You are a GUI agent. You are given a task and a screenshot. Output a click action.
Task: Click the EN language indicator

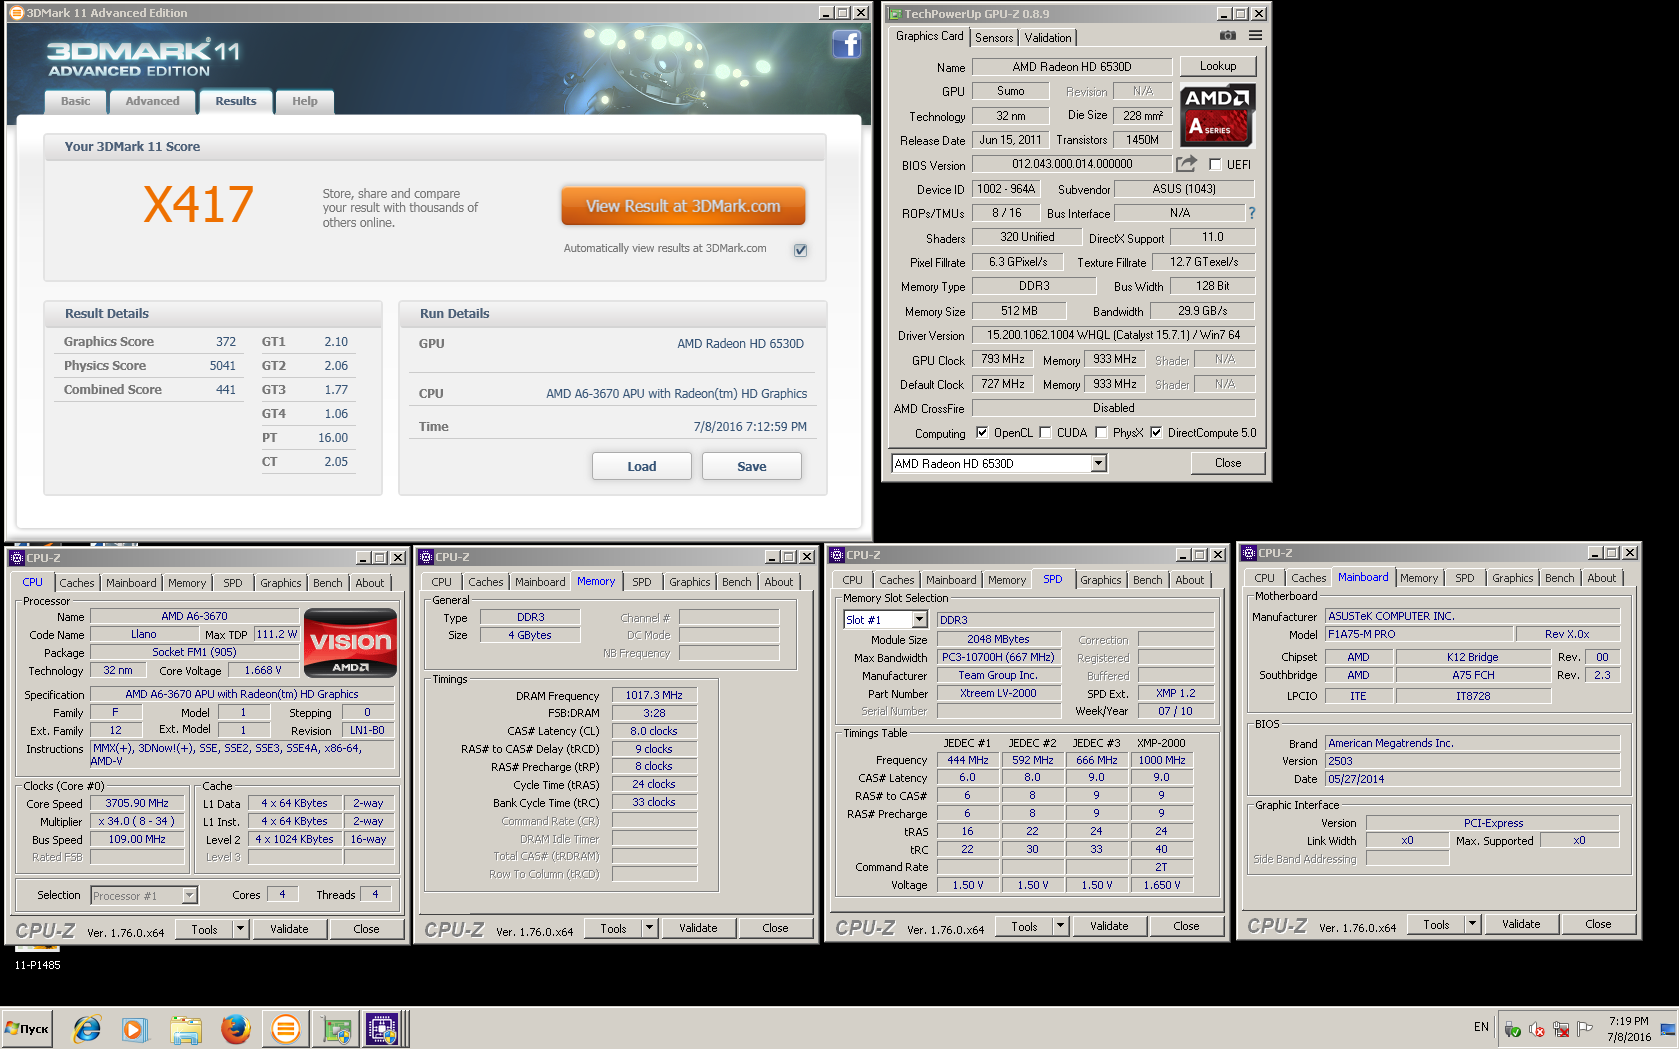pos(1481,1027)
